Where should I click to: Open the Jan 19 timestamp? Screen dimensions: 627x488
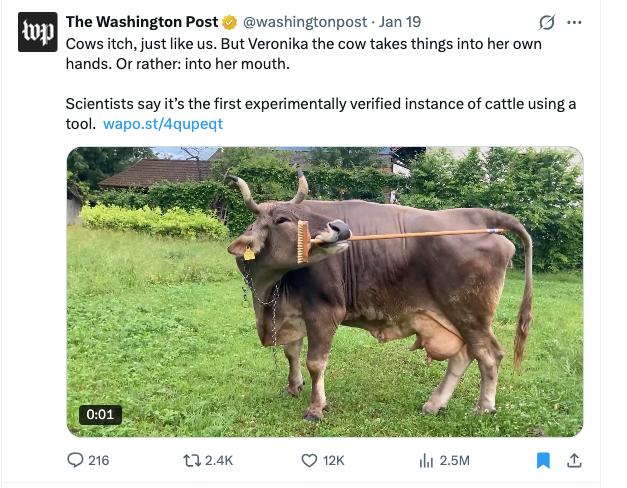400,22
